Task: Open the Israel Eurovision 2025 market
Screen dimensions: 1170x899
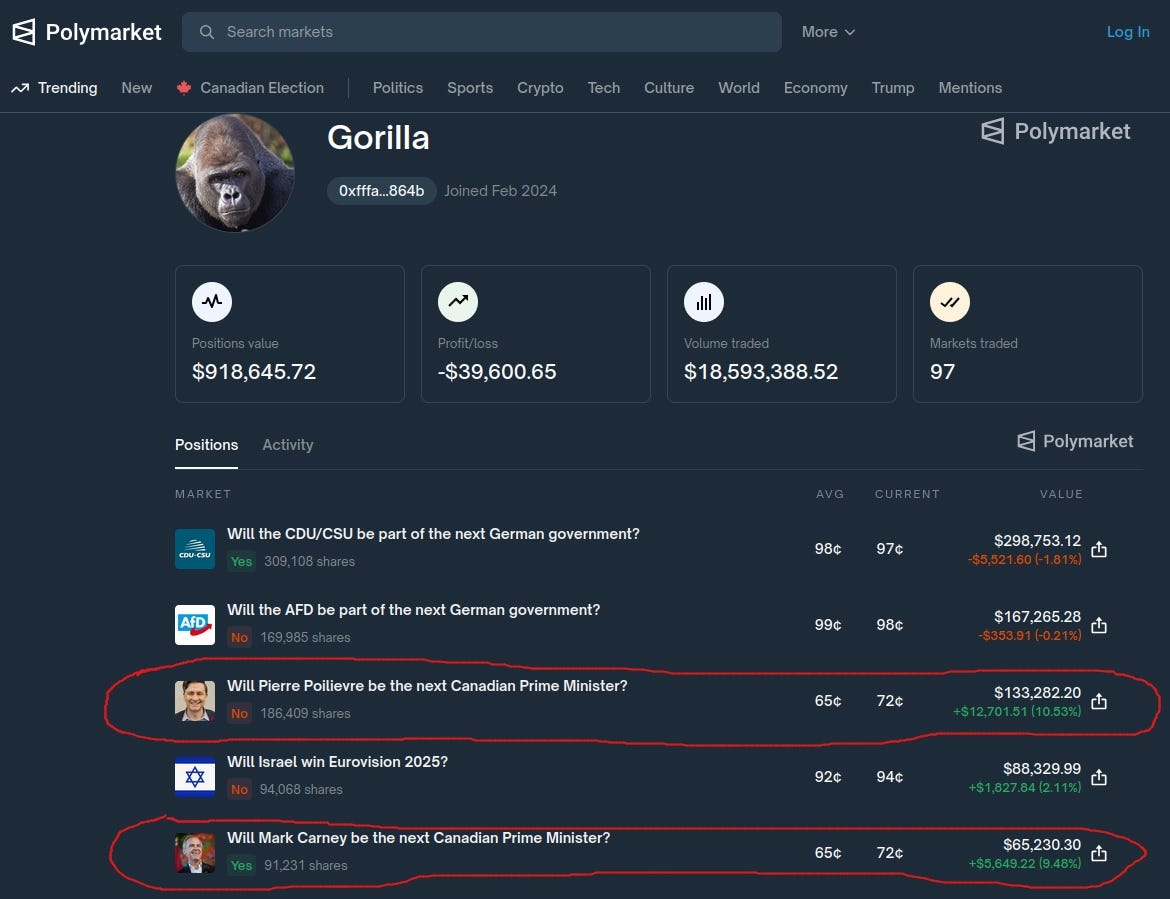Action: (337, 762)
